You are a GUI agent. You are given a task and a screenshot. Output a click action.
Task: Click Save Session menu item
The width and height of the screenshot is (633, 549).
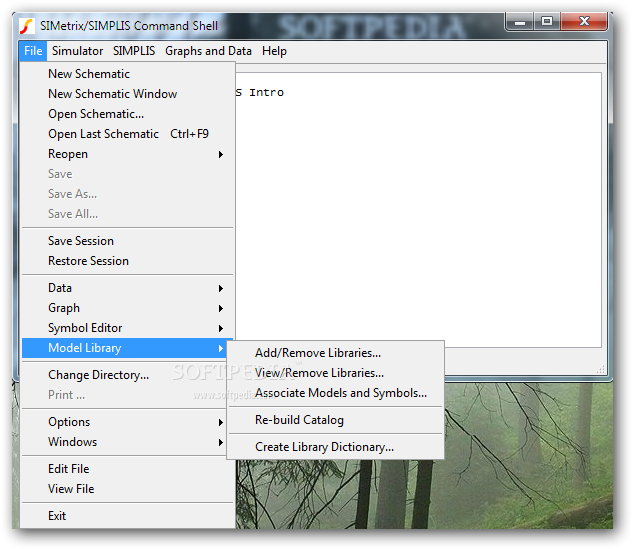128,241
